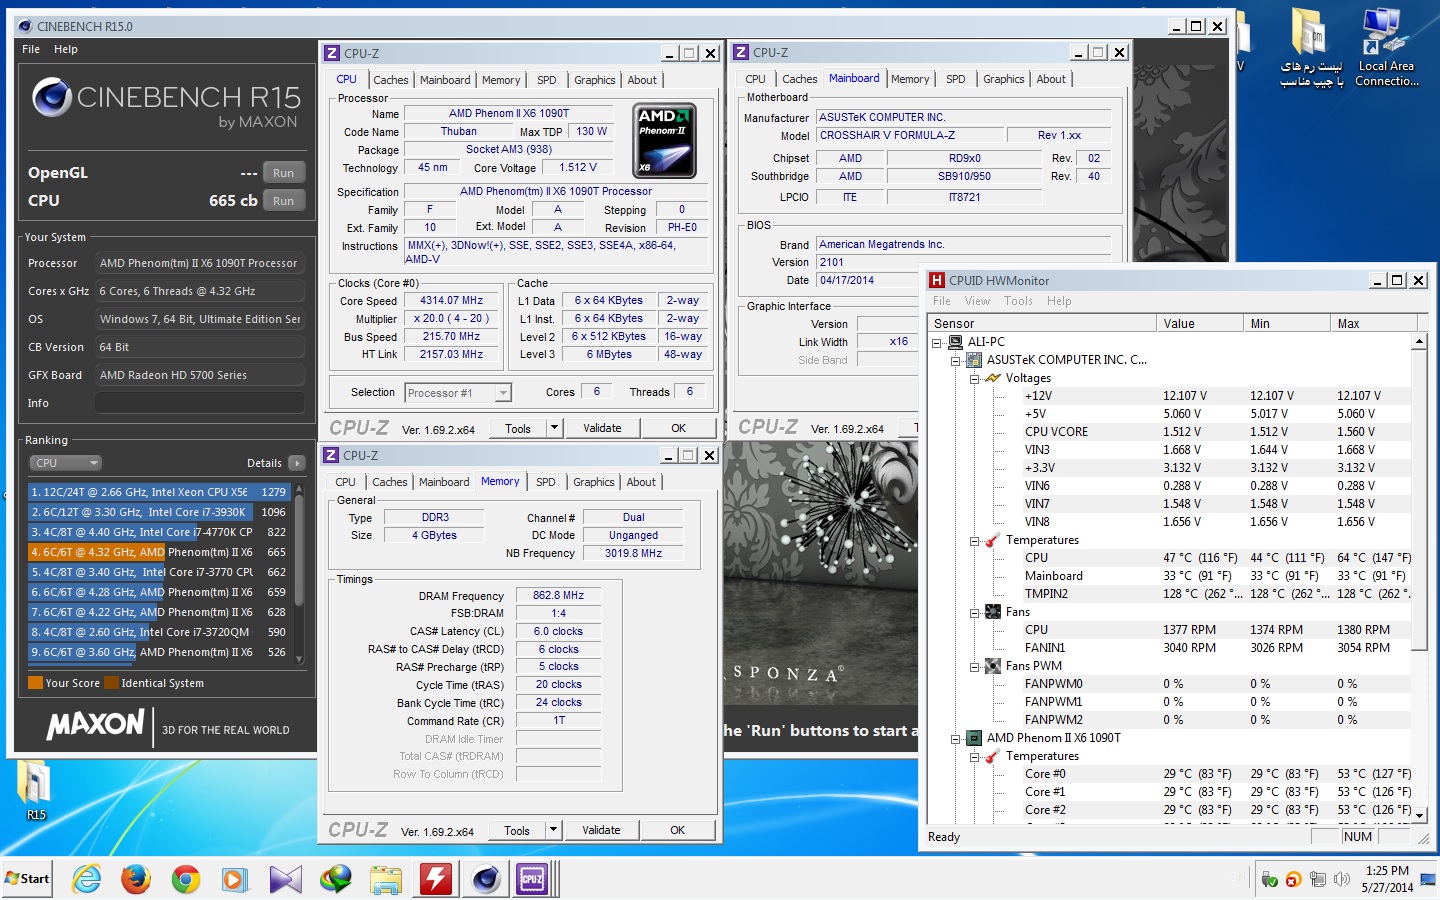Open HWMonitor View menu

pyautogui.click(x=977, y=301)
